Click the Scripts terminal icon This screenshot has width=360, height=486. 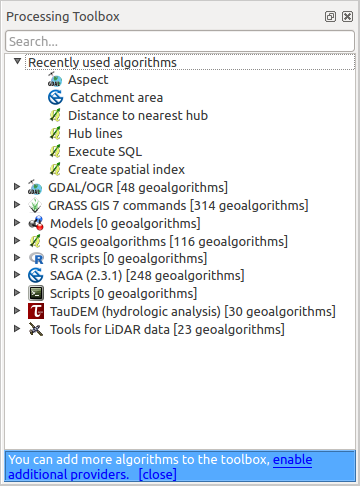(36, 293)
